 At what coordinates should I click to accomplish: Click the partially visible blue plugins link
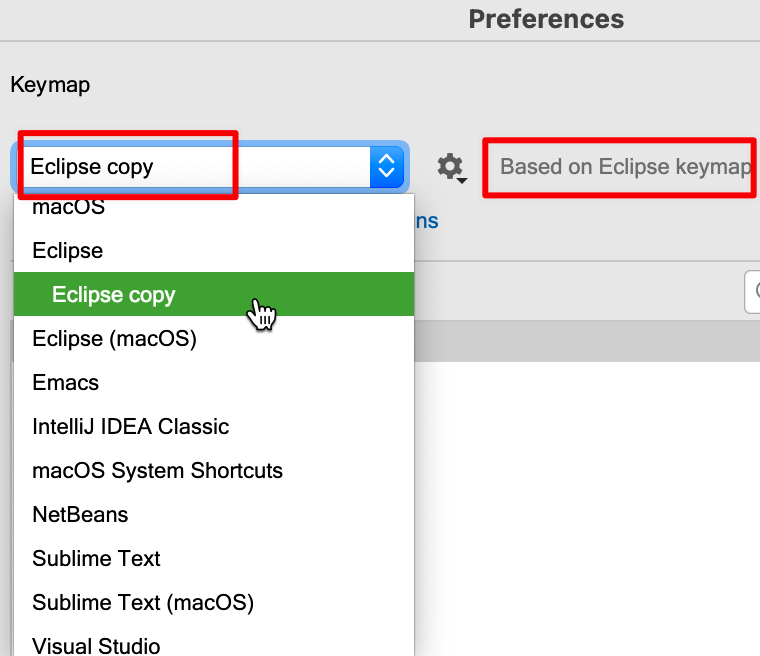coord(427,221)
